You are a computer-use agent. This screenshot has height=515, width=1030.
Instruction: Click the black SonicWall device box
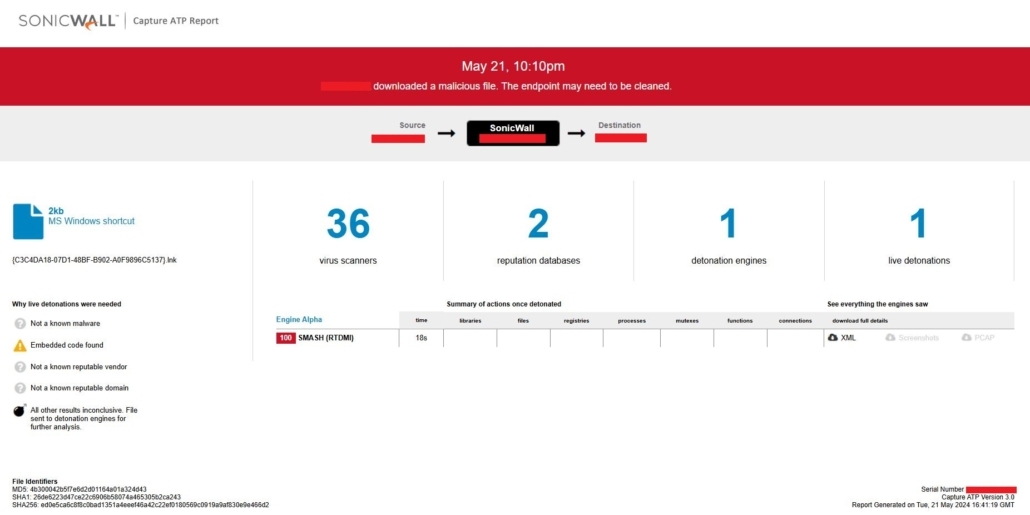(513, 133)
